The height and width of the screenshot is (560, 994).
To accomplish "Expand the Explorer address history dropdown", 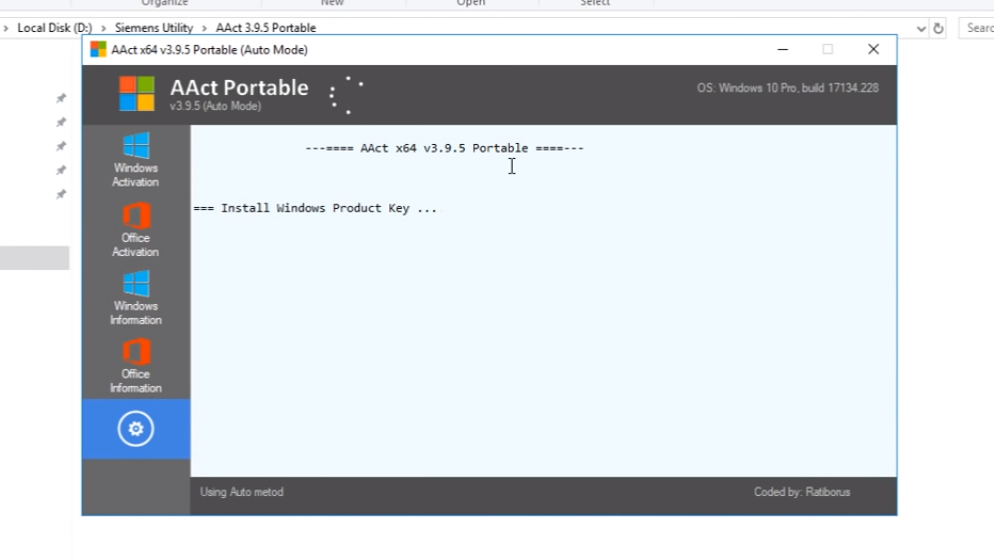I will (921, 29).
